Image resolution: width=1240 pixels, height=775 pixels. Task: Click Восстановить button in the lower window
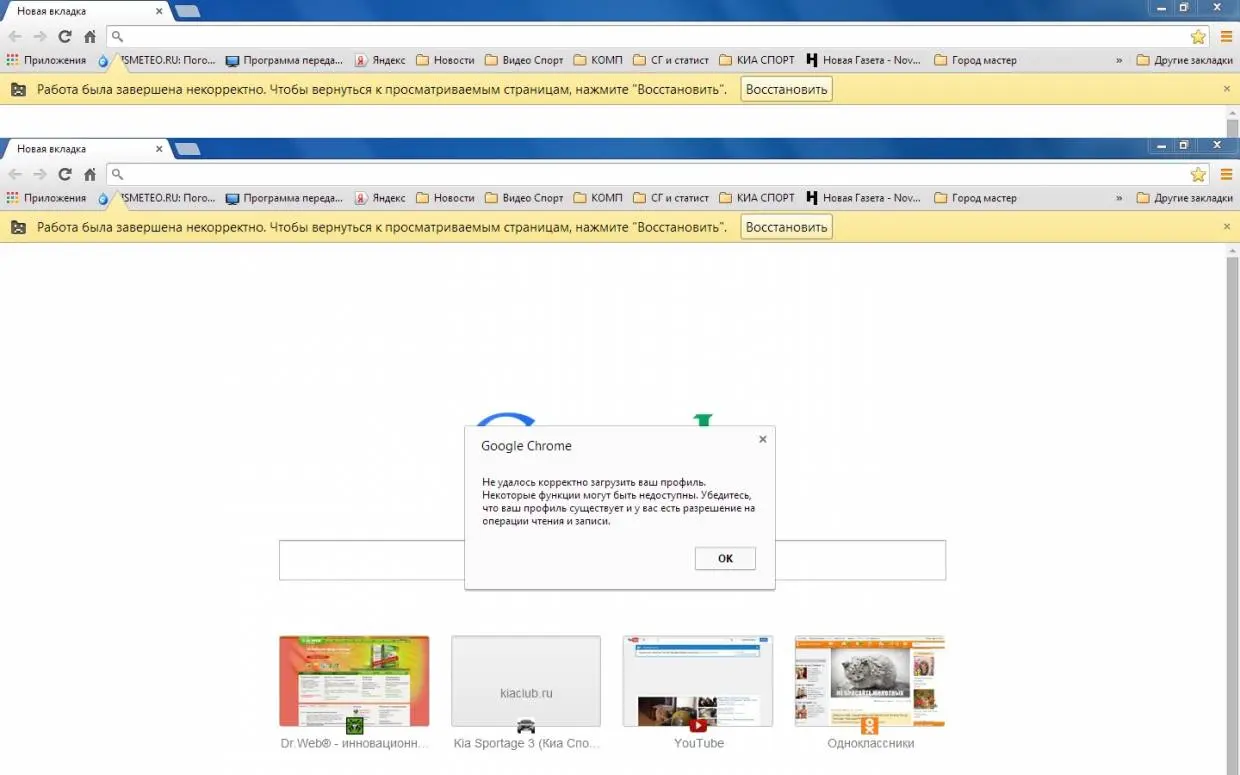787,227
